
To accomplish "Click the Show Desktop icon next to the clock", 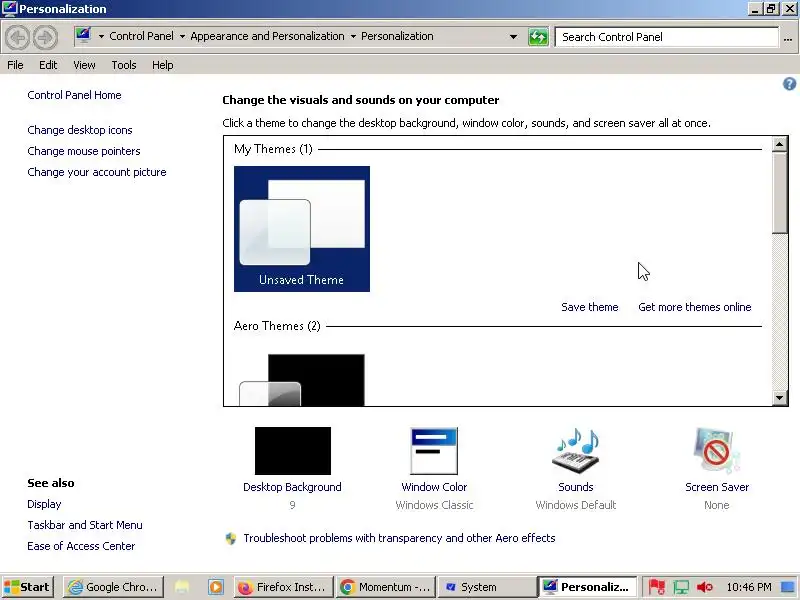I will point(786,587).
